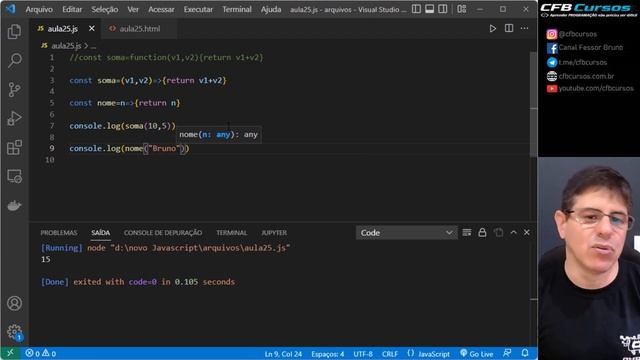The width and height of the screenshot is (640, 360).
Task: Switch to the aula25.html tab
Action: pyautogui.click(x=140, y=29)
